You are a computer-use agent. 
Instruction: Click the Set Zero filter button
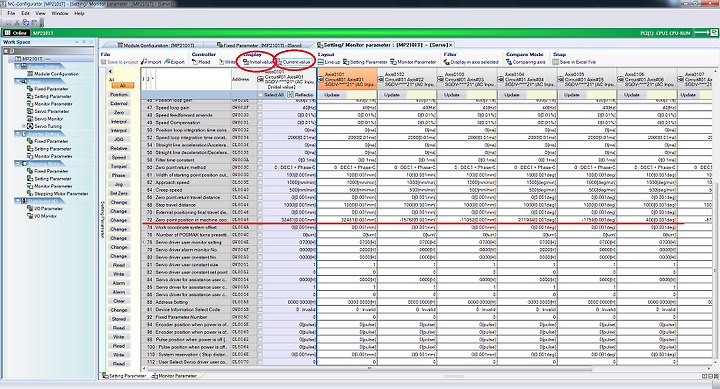118,193
